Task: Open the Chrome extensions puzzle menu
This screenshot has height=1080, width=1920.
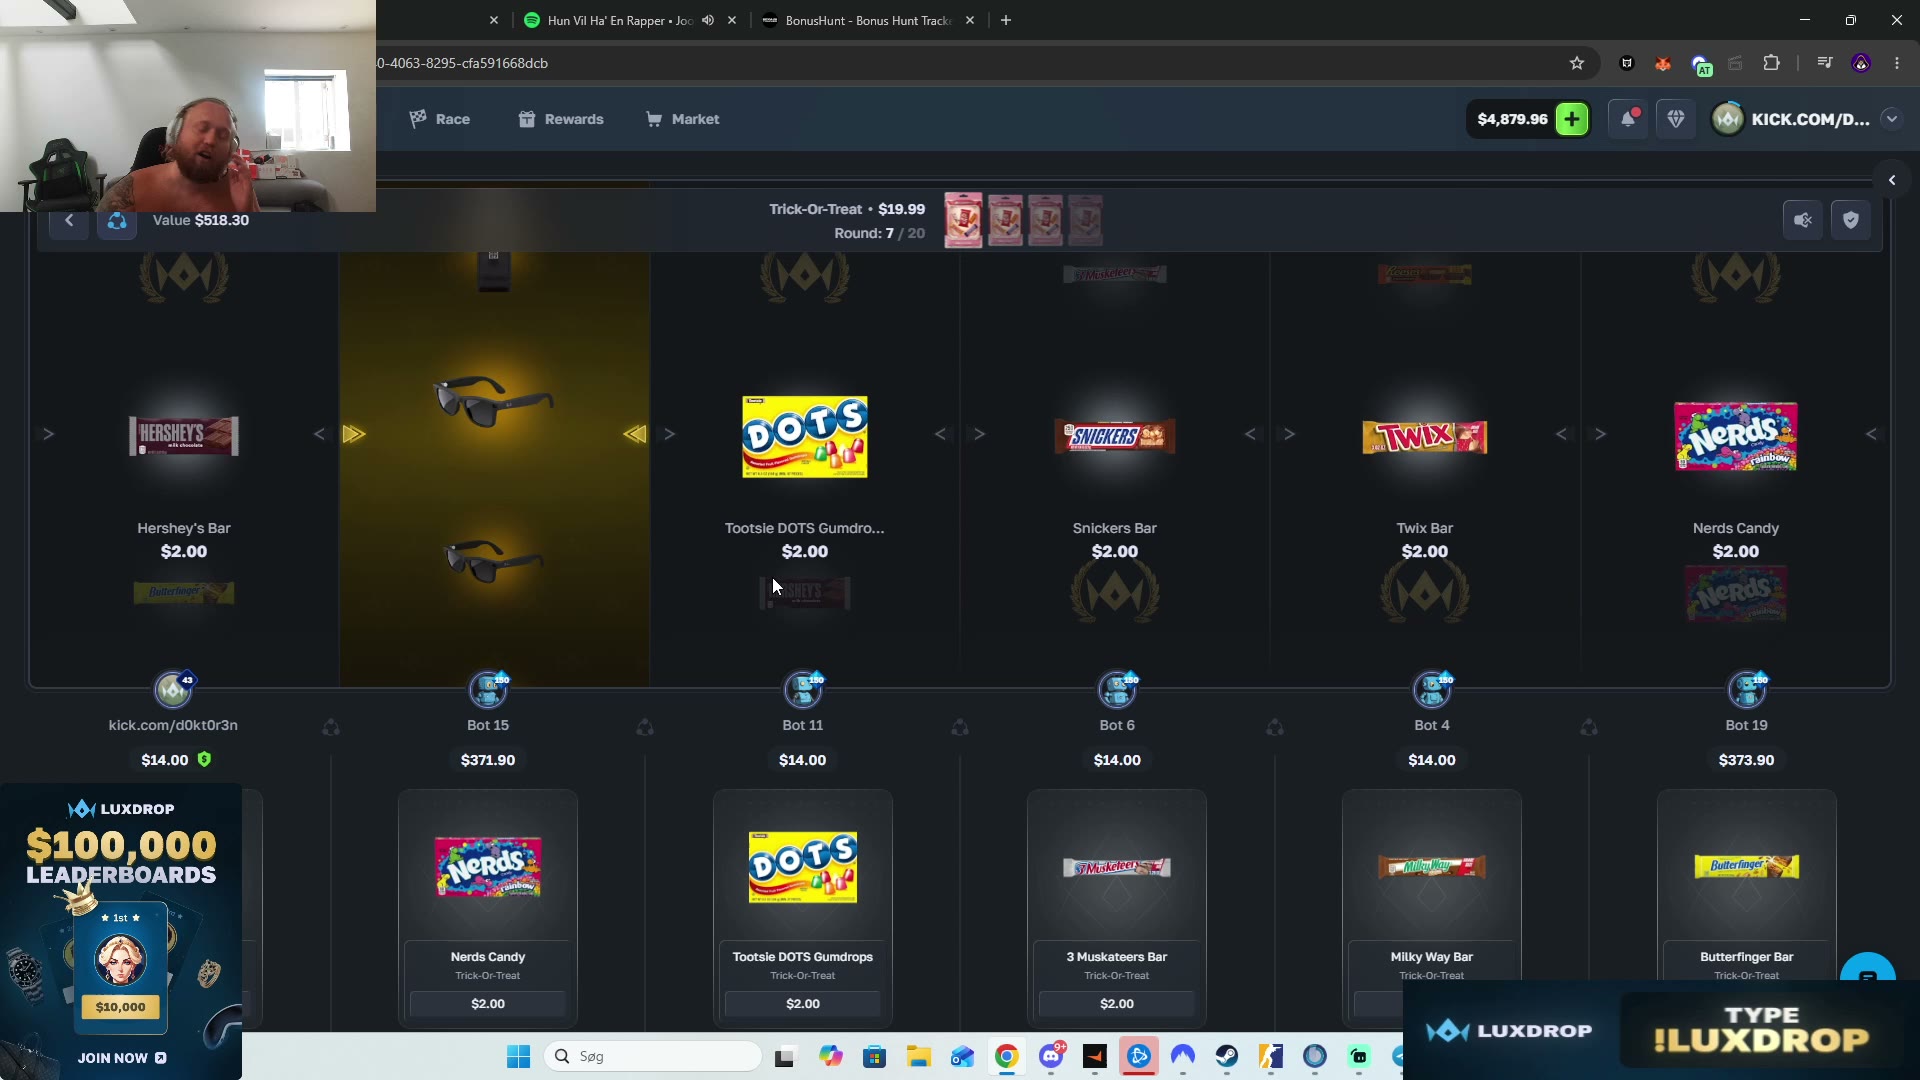Action: 1771,63
